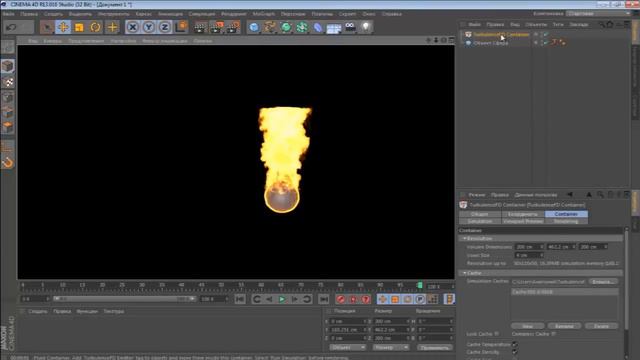Activate the Scale tool
Viewport: 640px width, 360px height.
tap(79, 27)
